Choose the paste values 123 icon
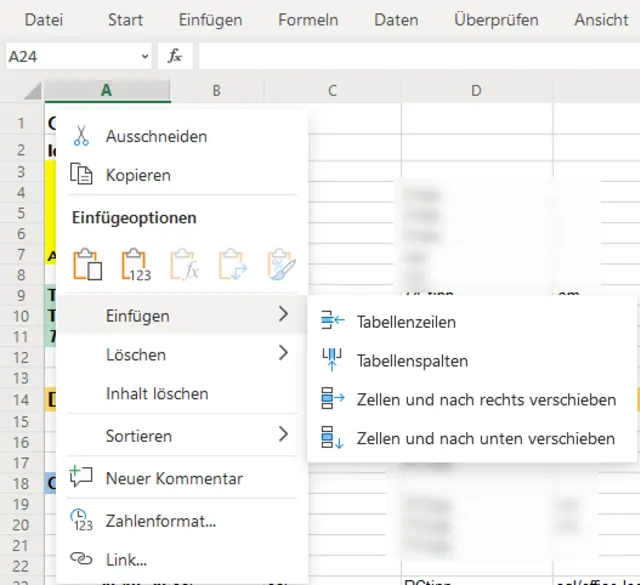 [136, 265]
